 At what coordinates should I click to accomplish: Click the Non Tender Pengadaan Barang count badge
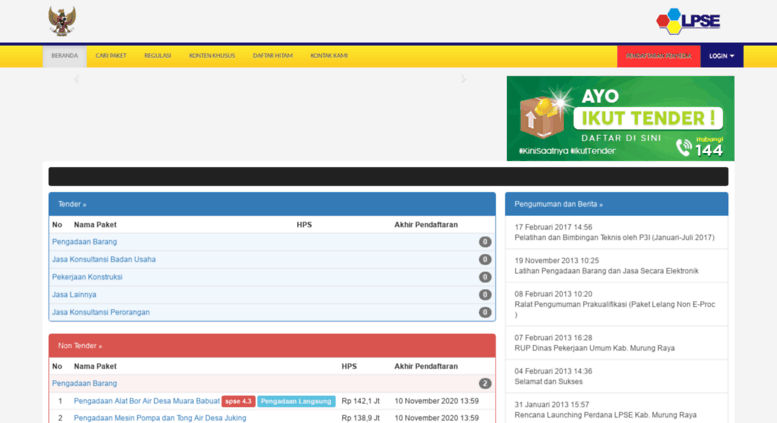click(x=484, y=383)
